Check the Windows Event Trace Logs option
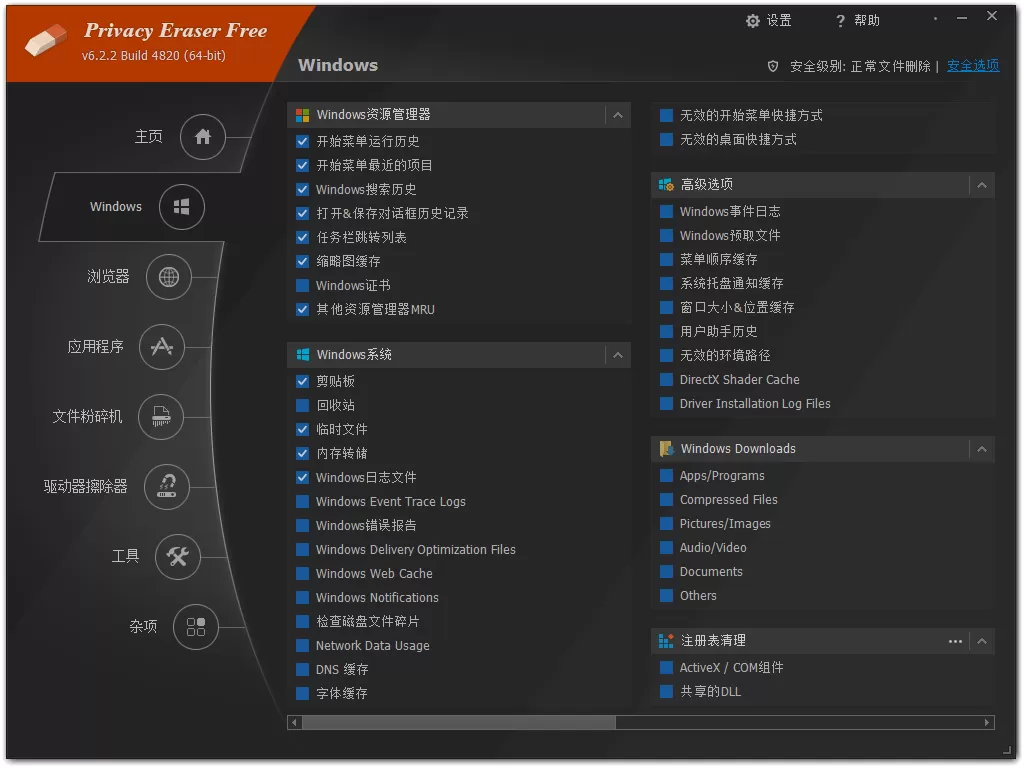This screenshot has height=768, width=1024. click(x=302, y=501)
